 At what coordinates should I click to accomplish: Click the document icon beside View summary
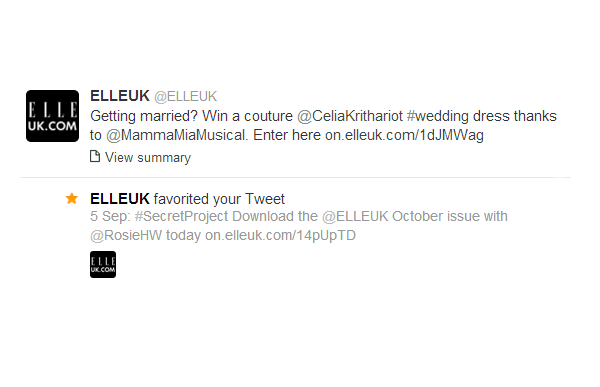tap(95, 157)
